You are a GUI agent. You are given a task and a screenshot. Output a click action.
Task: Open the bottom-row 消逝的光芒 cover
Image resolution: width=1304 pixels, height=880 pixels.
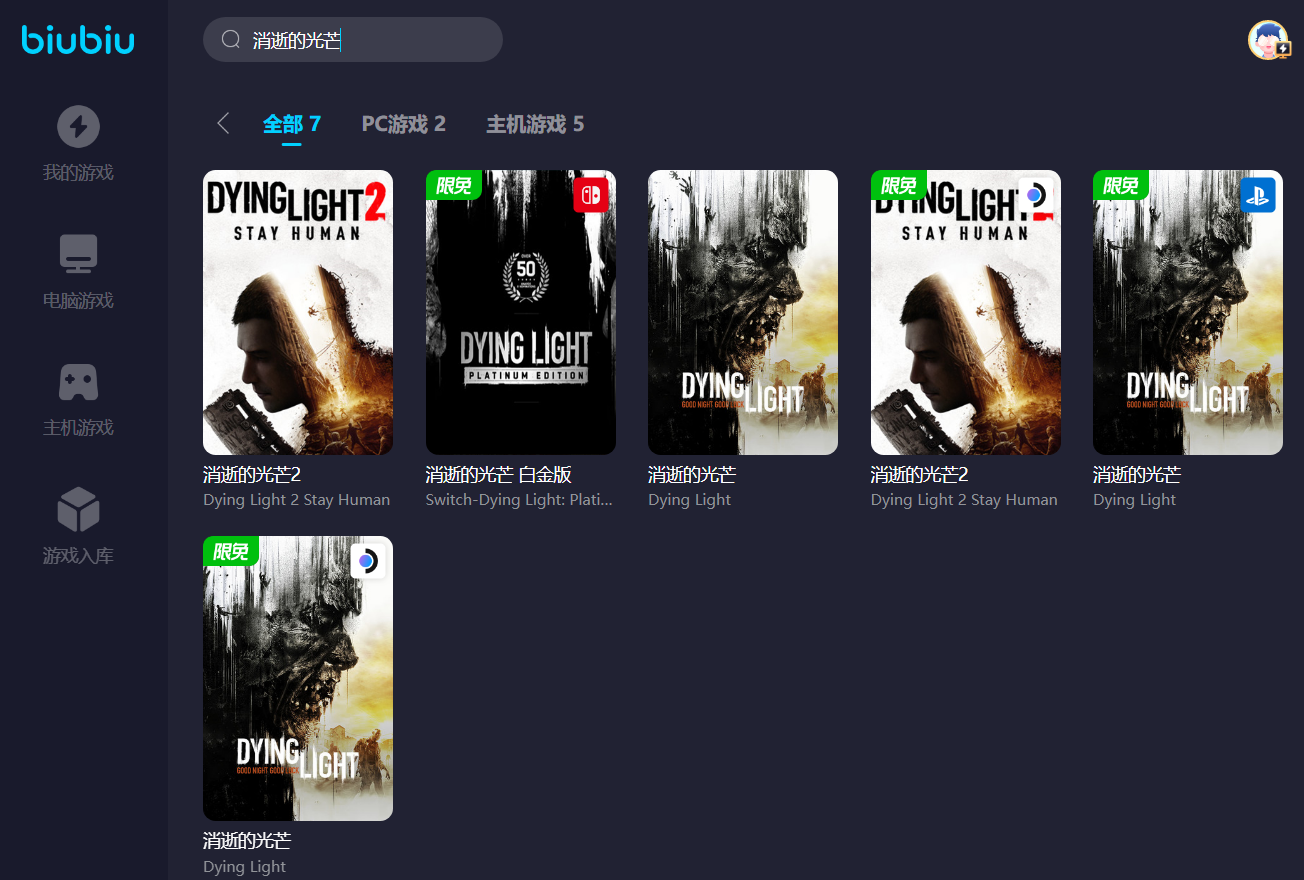point(297,678)
